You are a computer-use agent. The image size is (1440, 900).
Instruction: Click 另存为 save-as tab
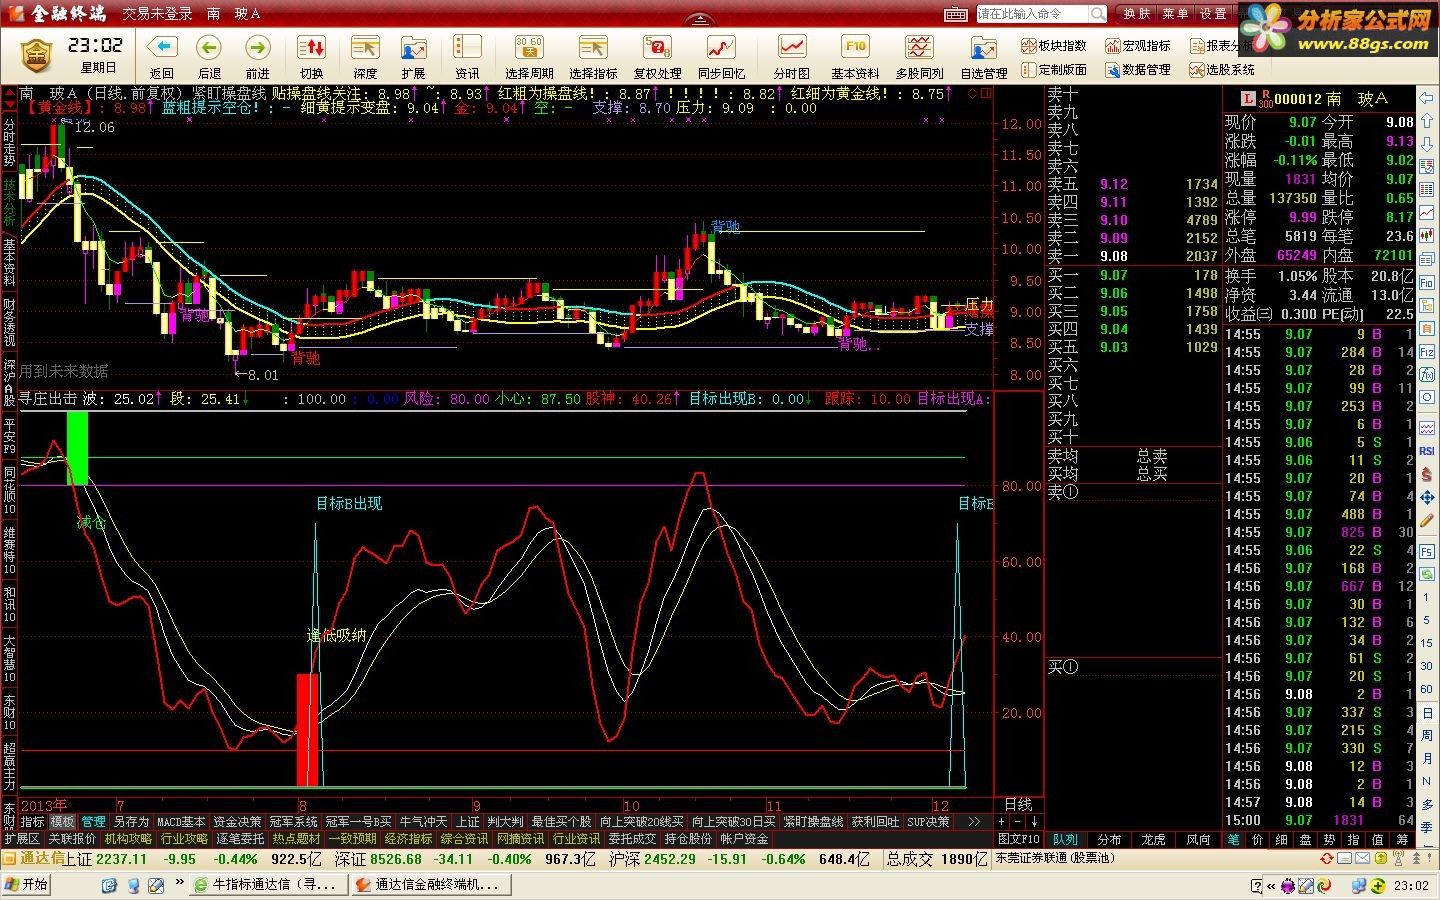pos(131,822)
